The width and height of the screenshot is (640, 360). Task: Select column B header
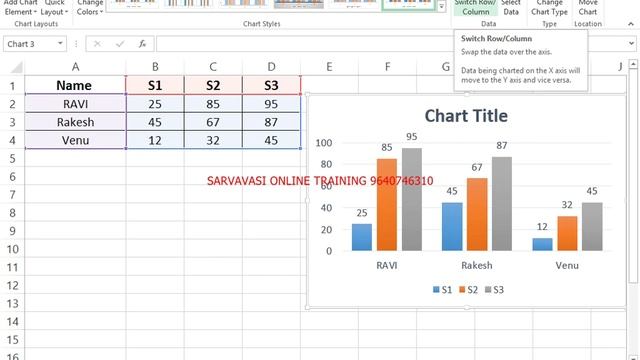point(155,67)
